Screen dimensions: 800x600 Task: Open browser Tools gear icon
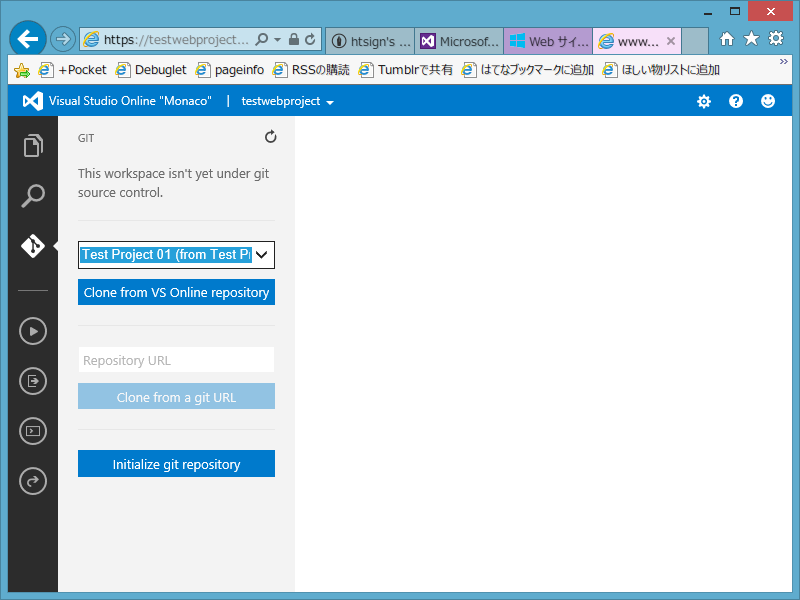click(x=776, y=38)
